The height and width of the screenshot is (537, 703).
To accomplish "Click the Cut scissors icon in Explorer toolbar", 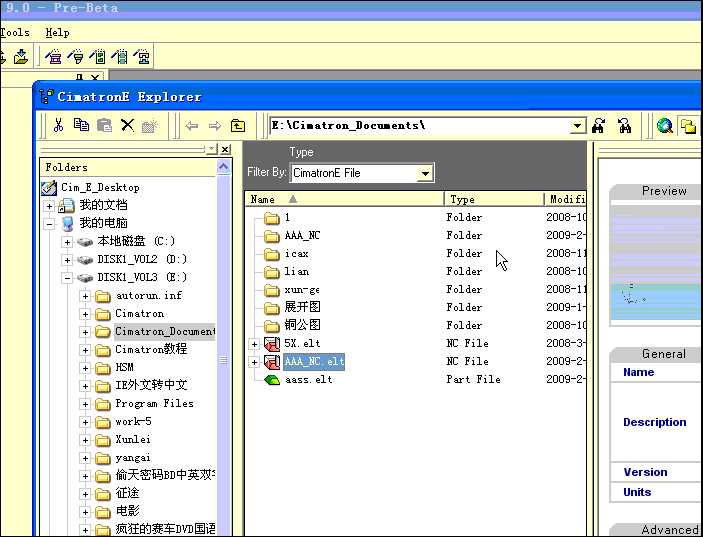I will (58, 126).
